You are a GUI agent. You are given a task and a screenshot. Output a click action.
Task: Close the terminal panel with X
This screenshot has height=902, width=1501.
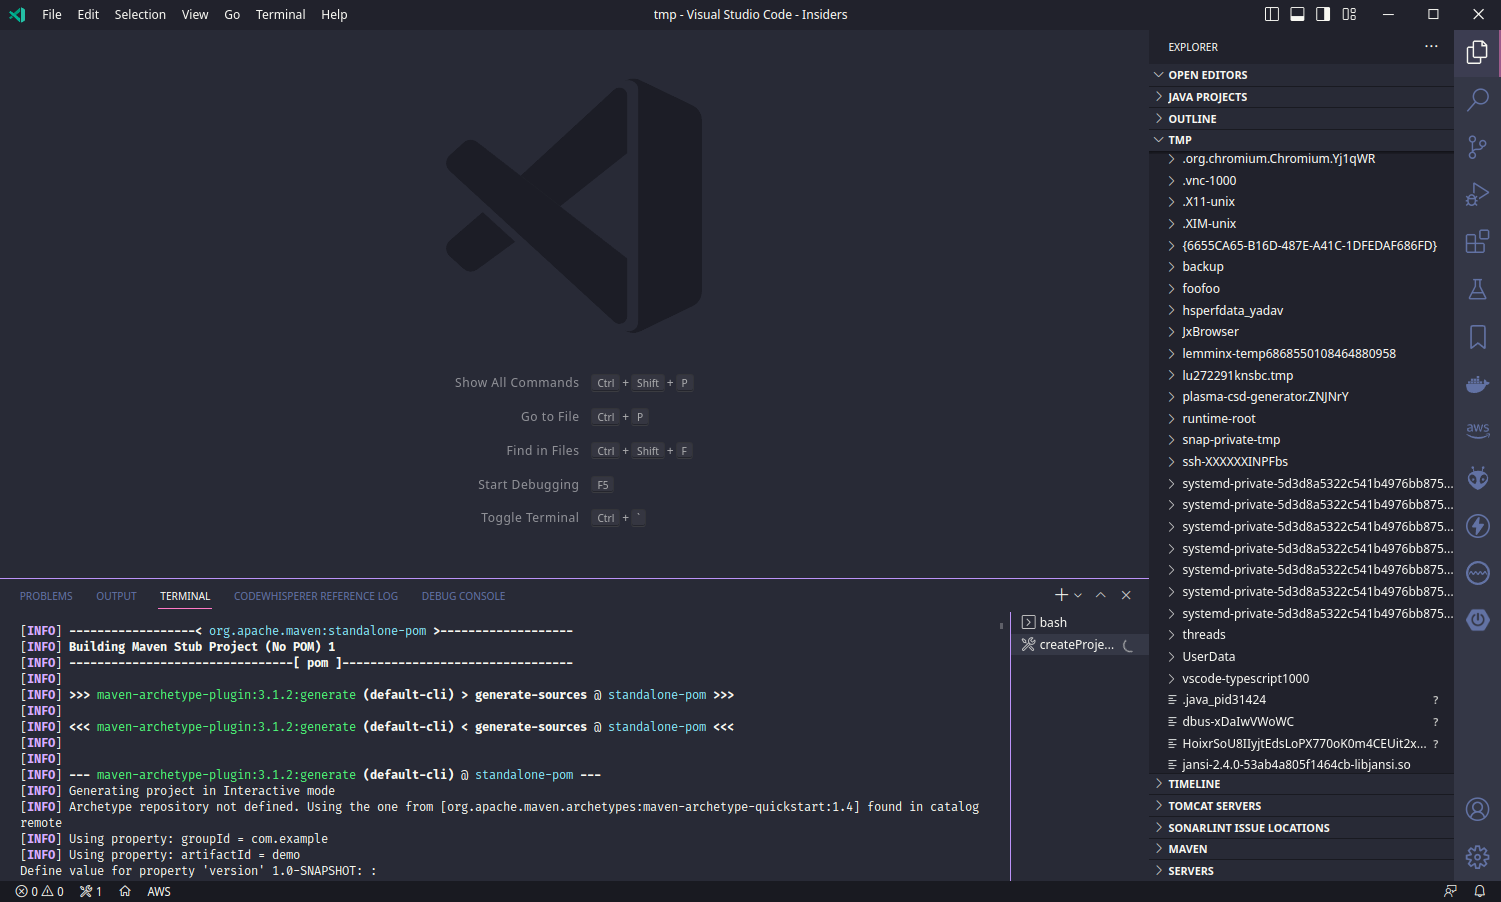pyautogui.click(x=1126, y=595)
